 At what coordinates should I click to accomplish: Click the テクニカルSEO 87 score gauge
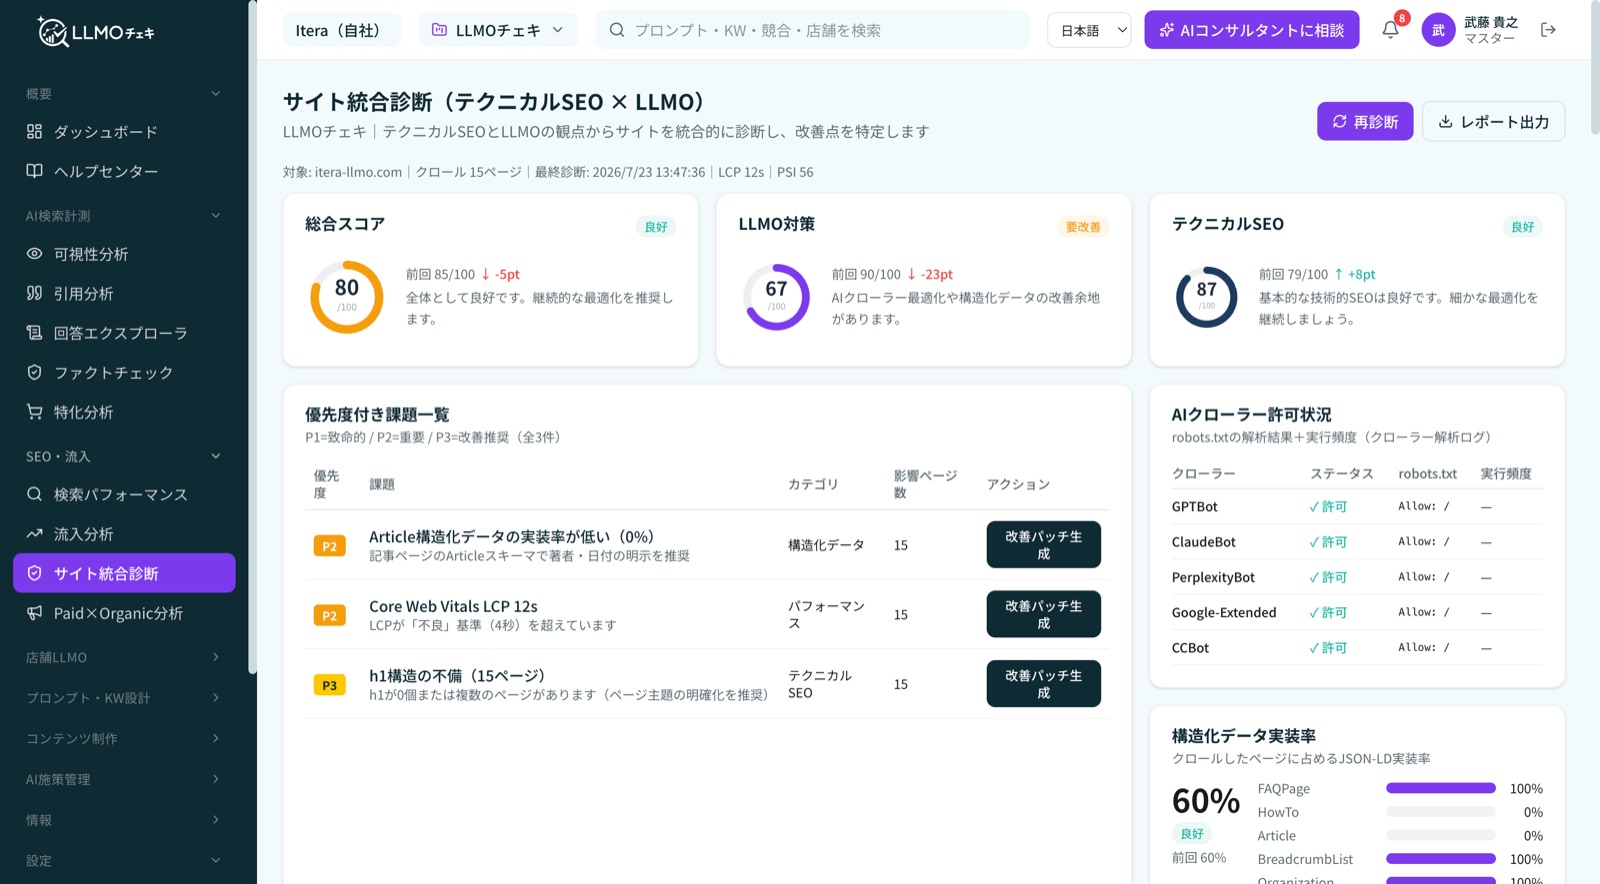(1207, 297)
